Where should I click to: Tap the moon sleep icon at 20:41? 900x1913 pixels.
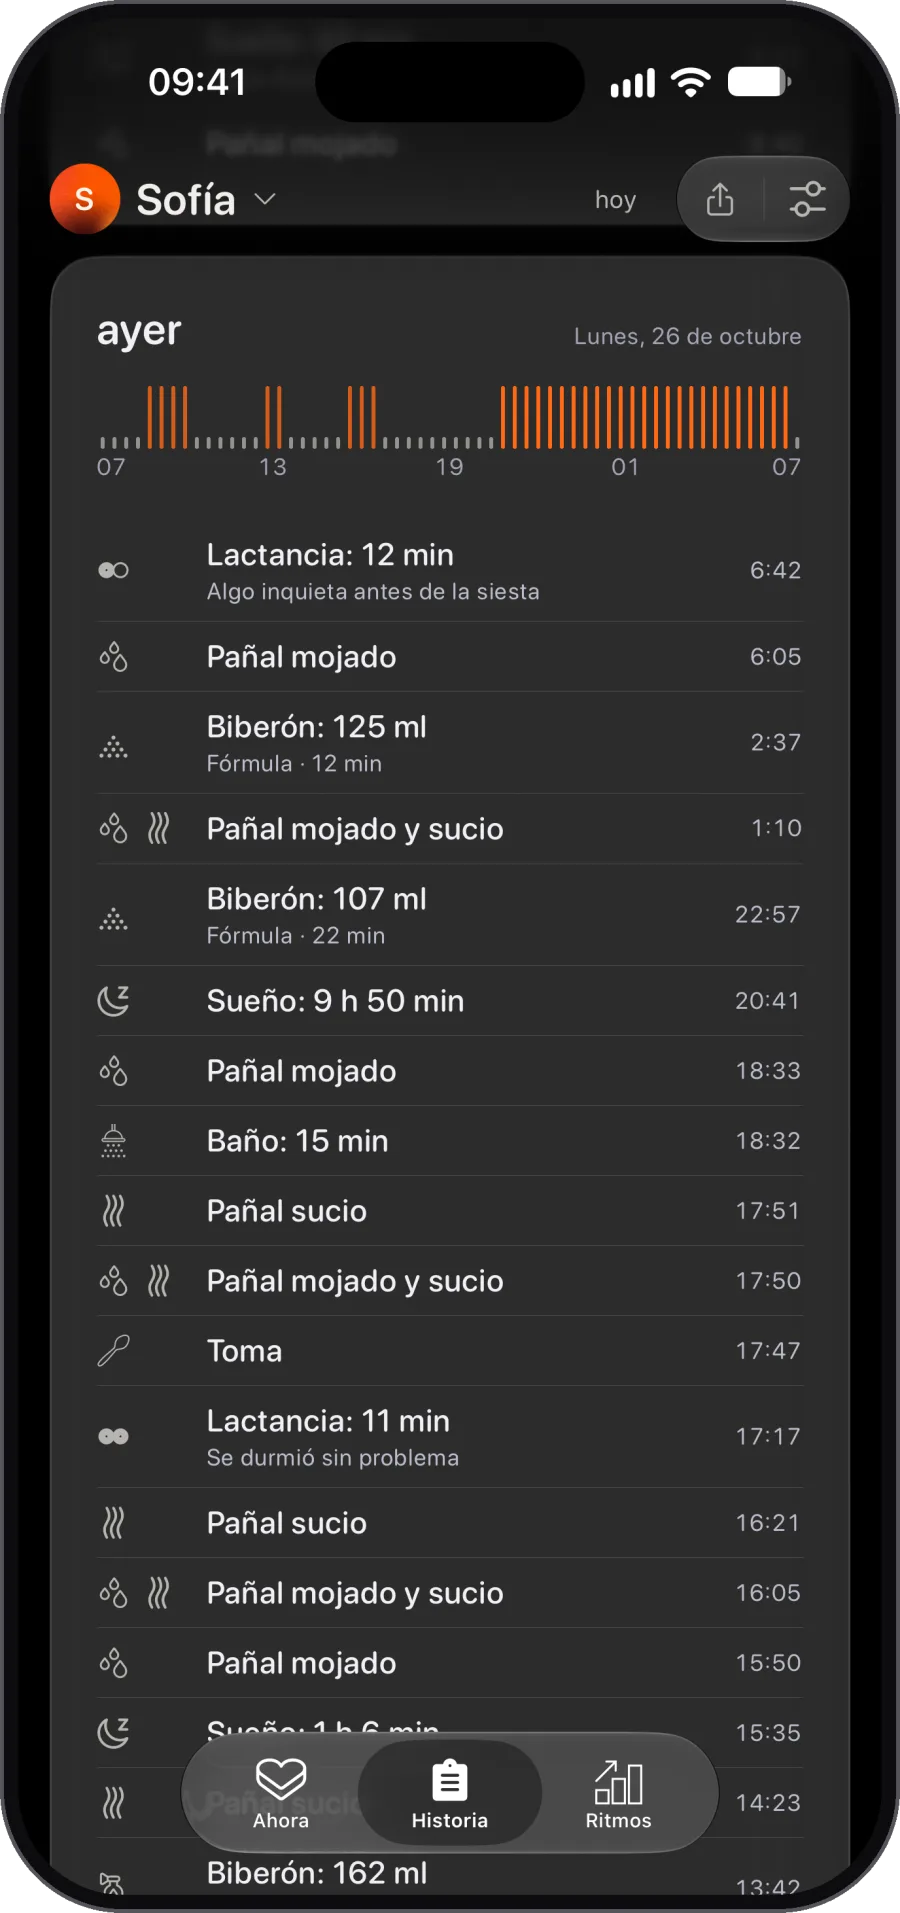pos(113,1000)
